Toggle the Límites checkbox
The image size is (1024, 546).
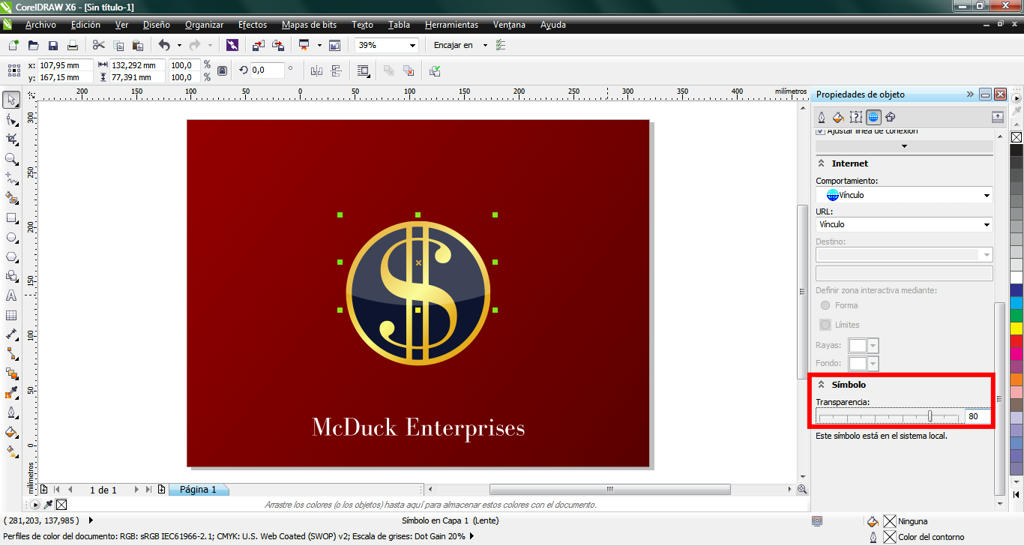point(825,325)
